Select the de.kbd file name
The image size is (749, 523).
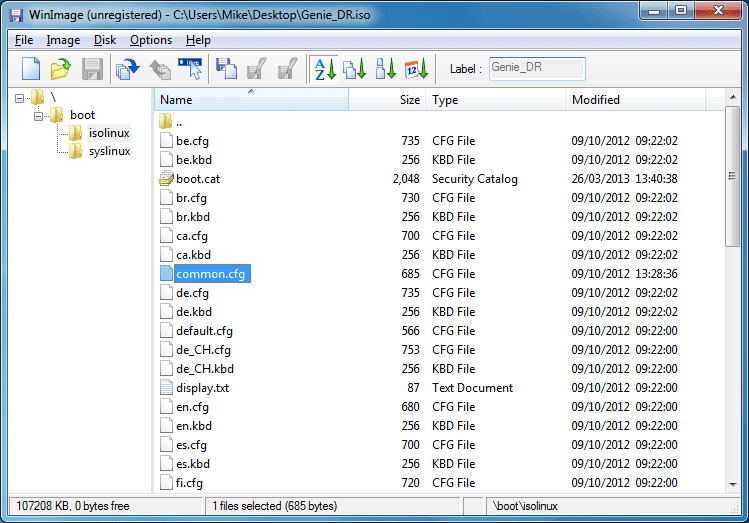coord(194,311)
